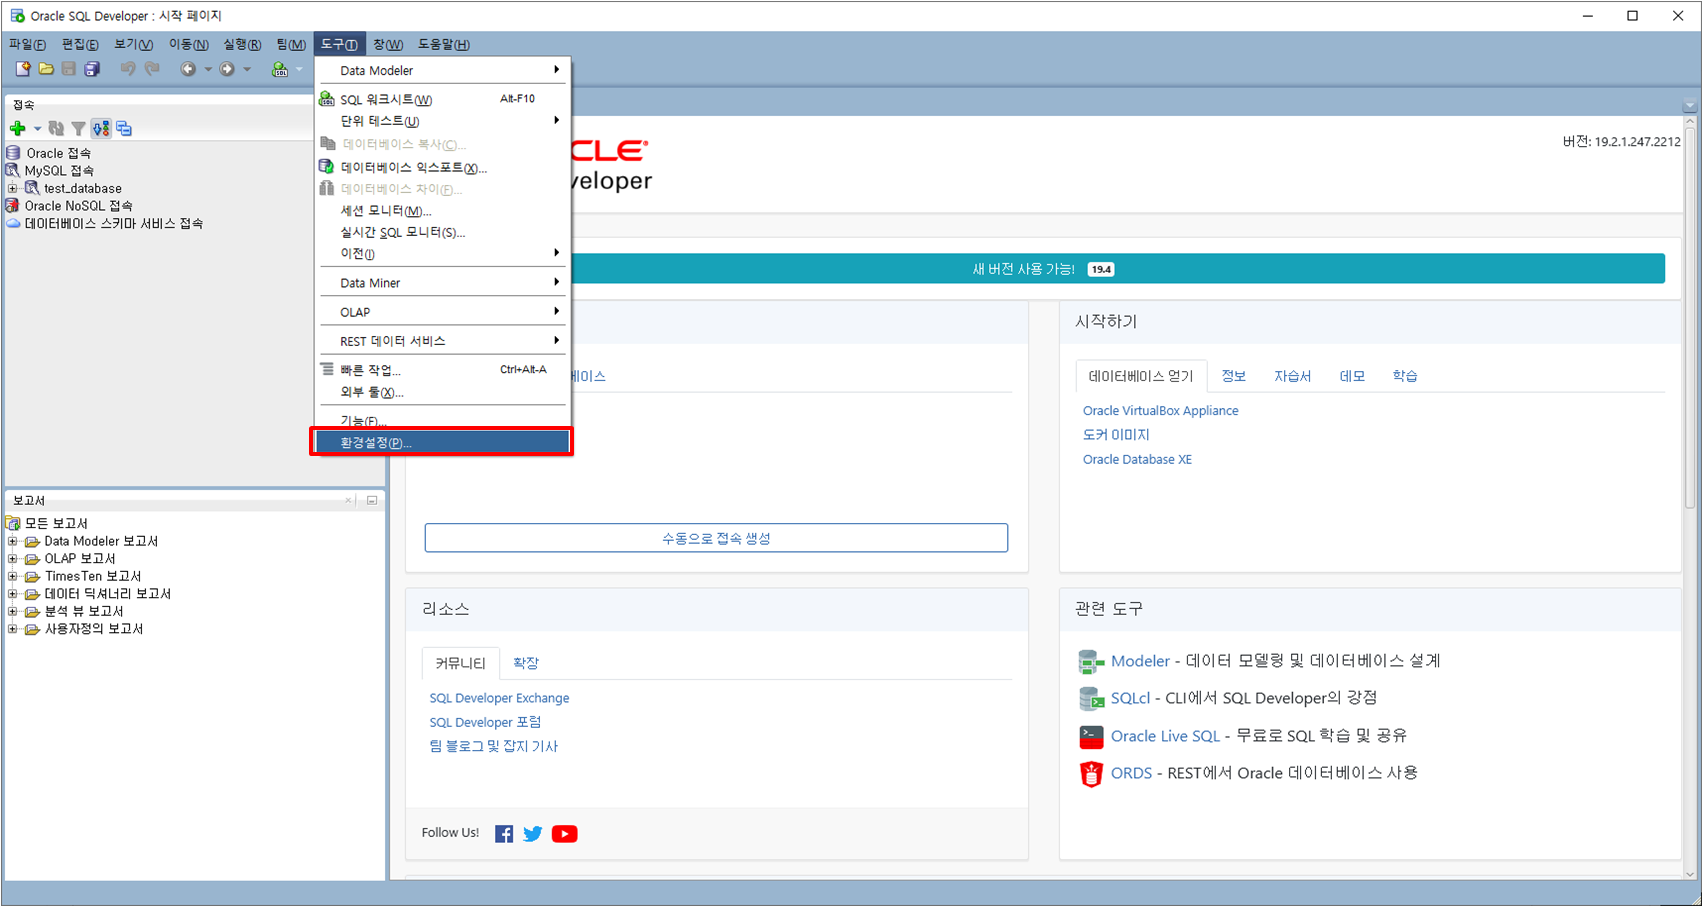Open 팀 블로그 및 잡지 기사 link
Image resolution: width=1703 pixels, height=907 pixels.
(493, 746)
